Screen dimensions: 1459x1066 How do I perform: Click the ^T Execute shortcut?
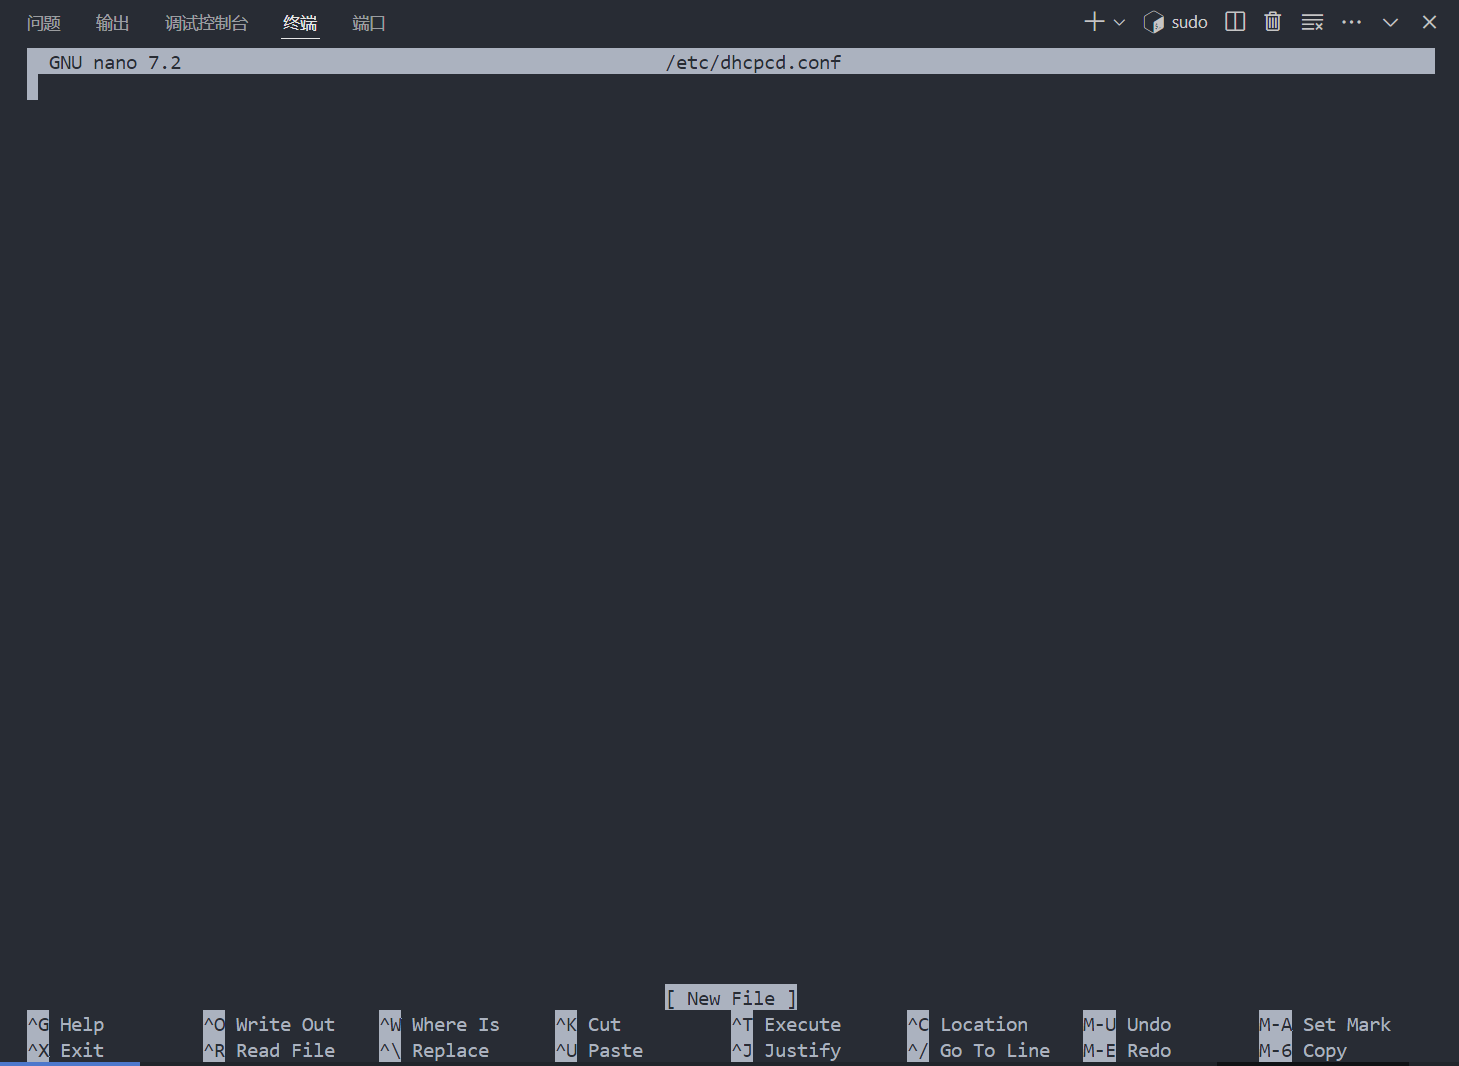click(786, 1024)
